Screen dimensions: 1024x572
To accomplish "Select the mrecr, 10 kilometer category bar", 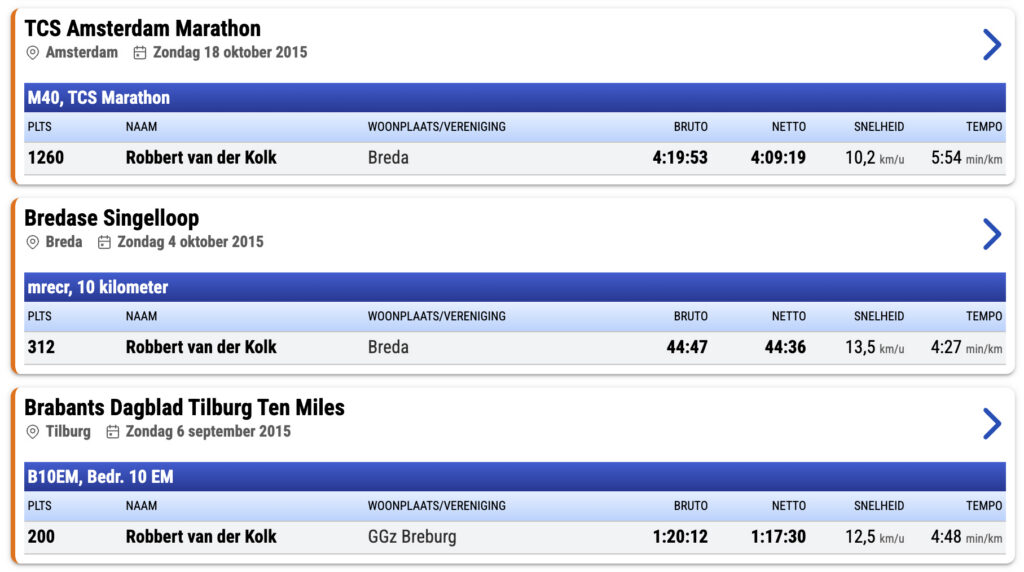I will click(515, 287).
